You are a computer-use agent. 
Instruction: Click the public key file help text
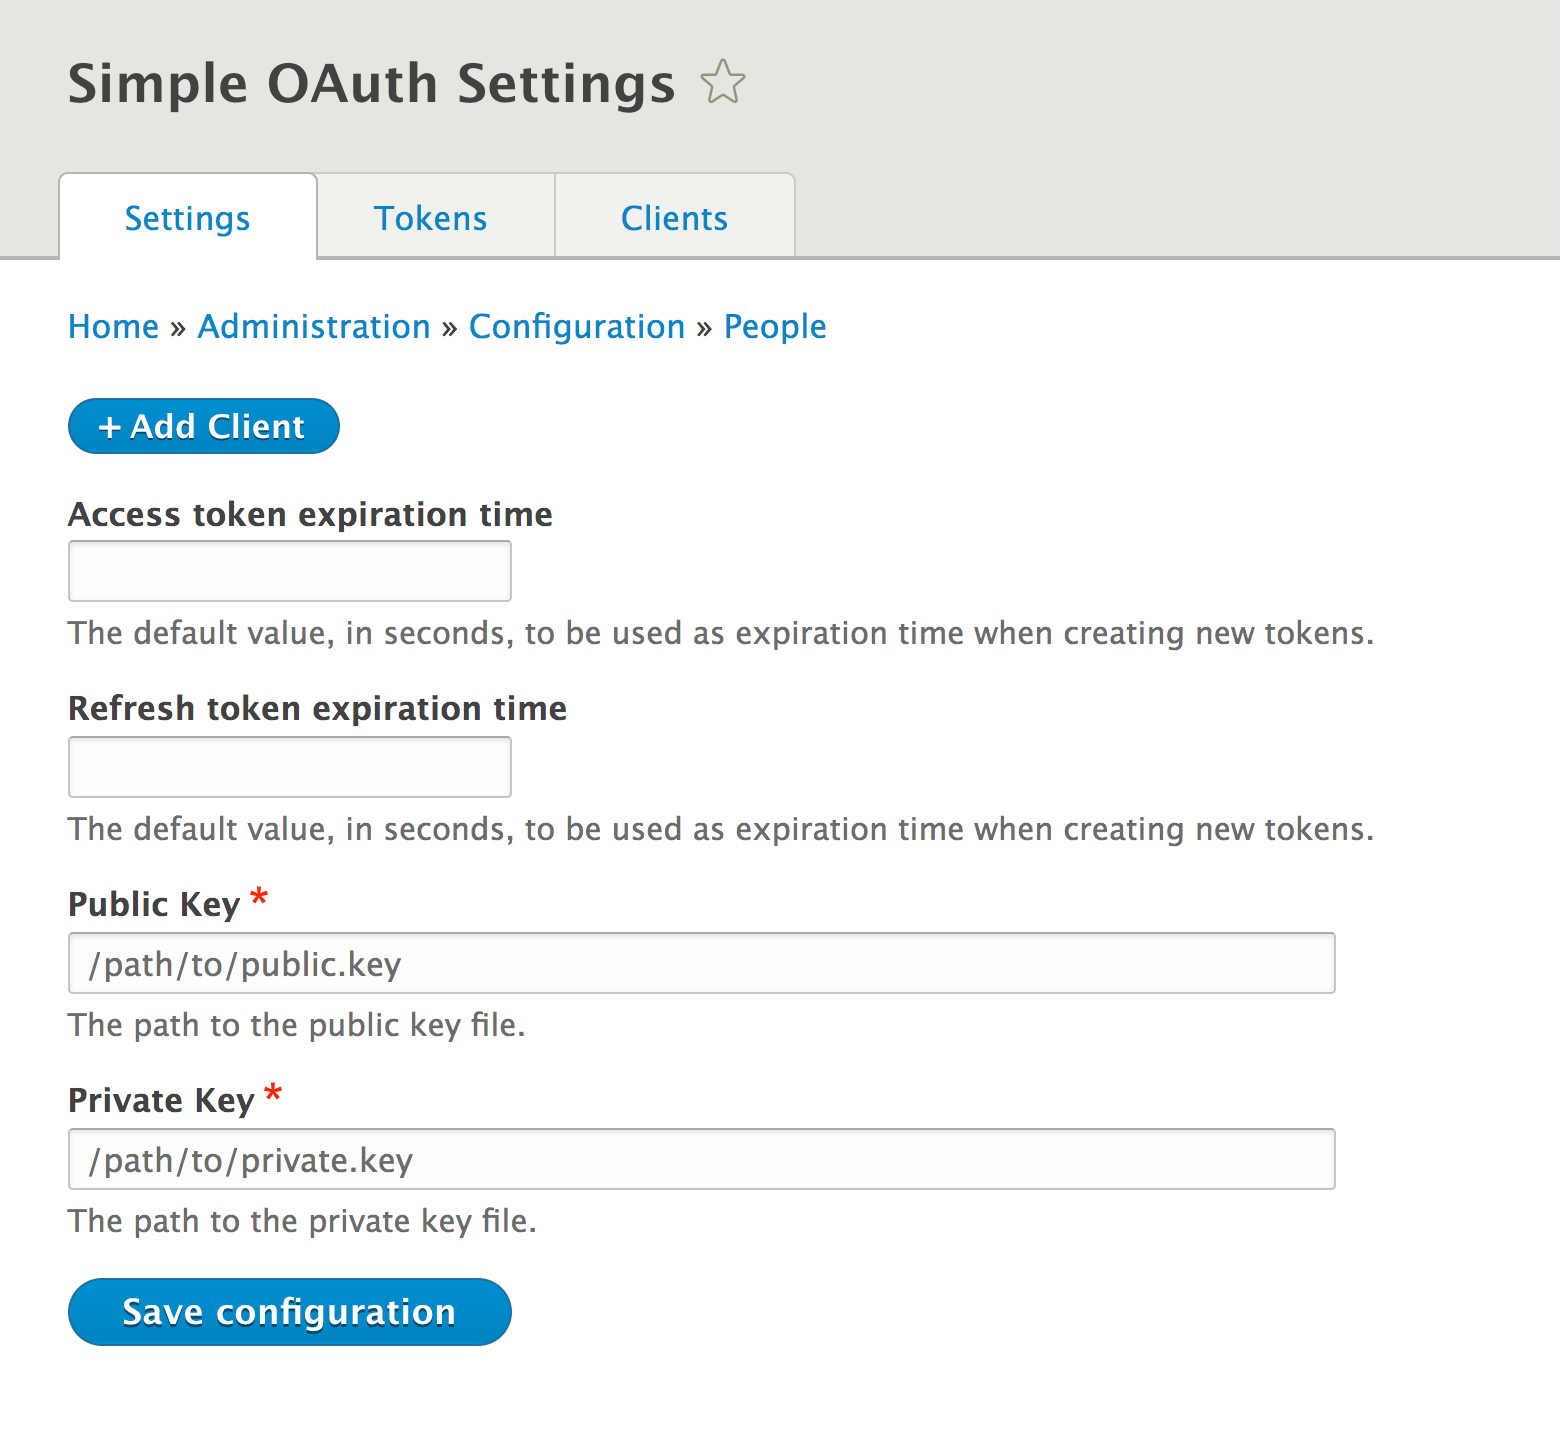coord(296,1025)
